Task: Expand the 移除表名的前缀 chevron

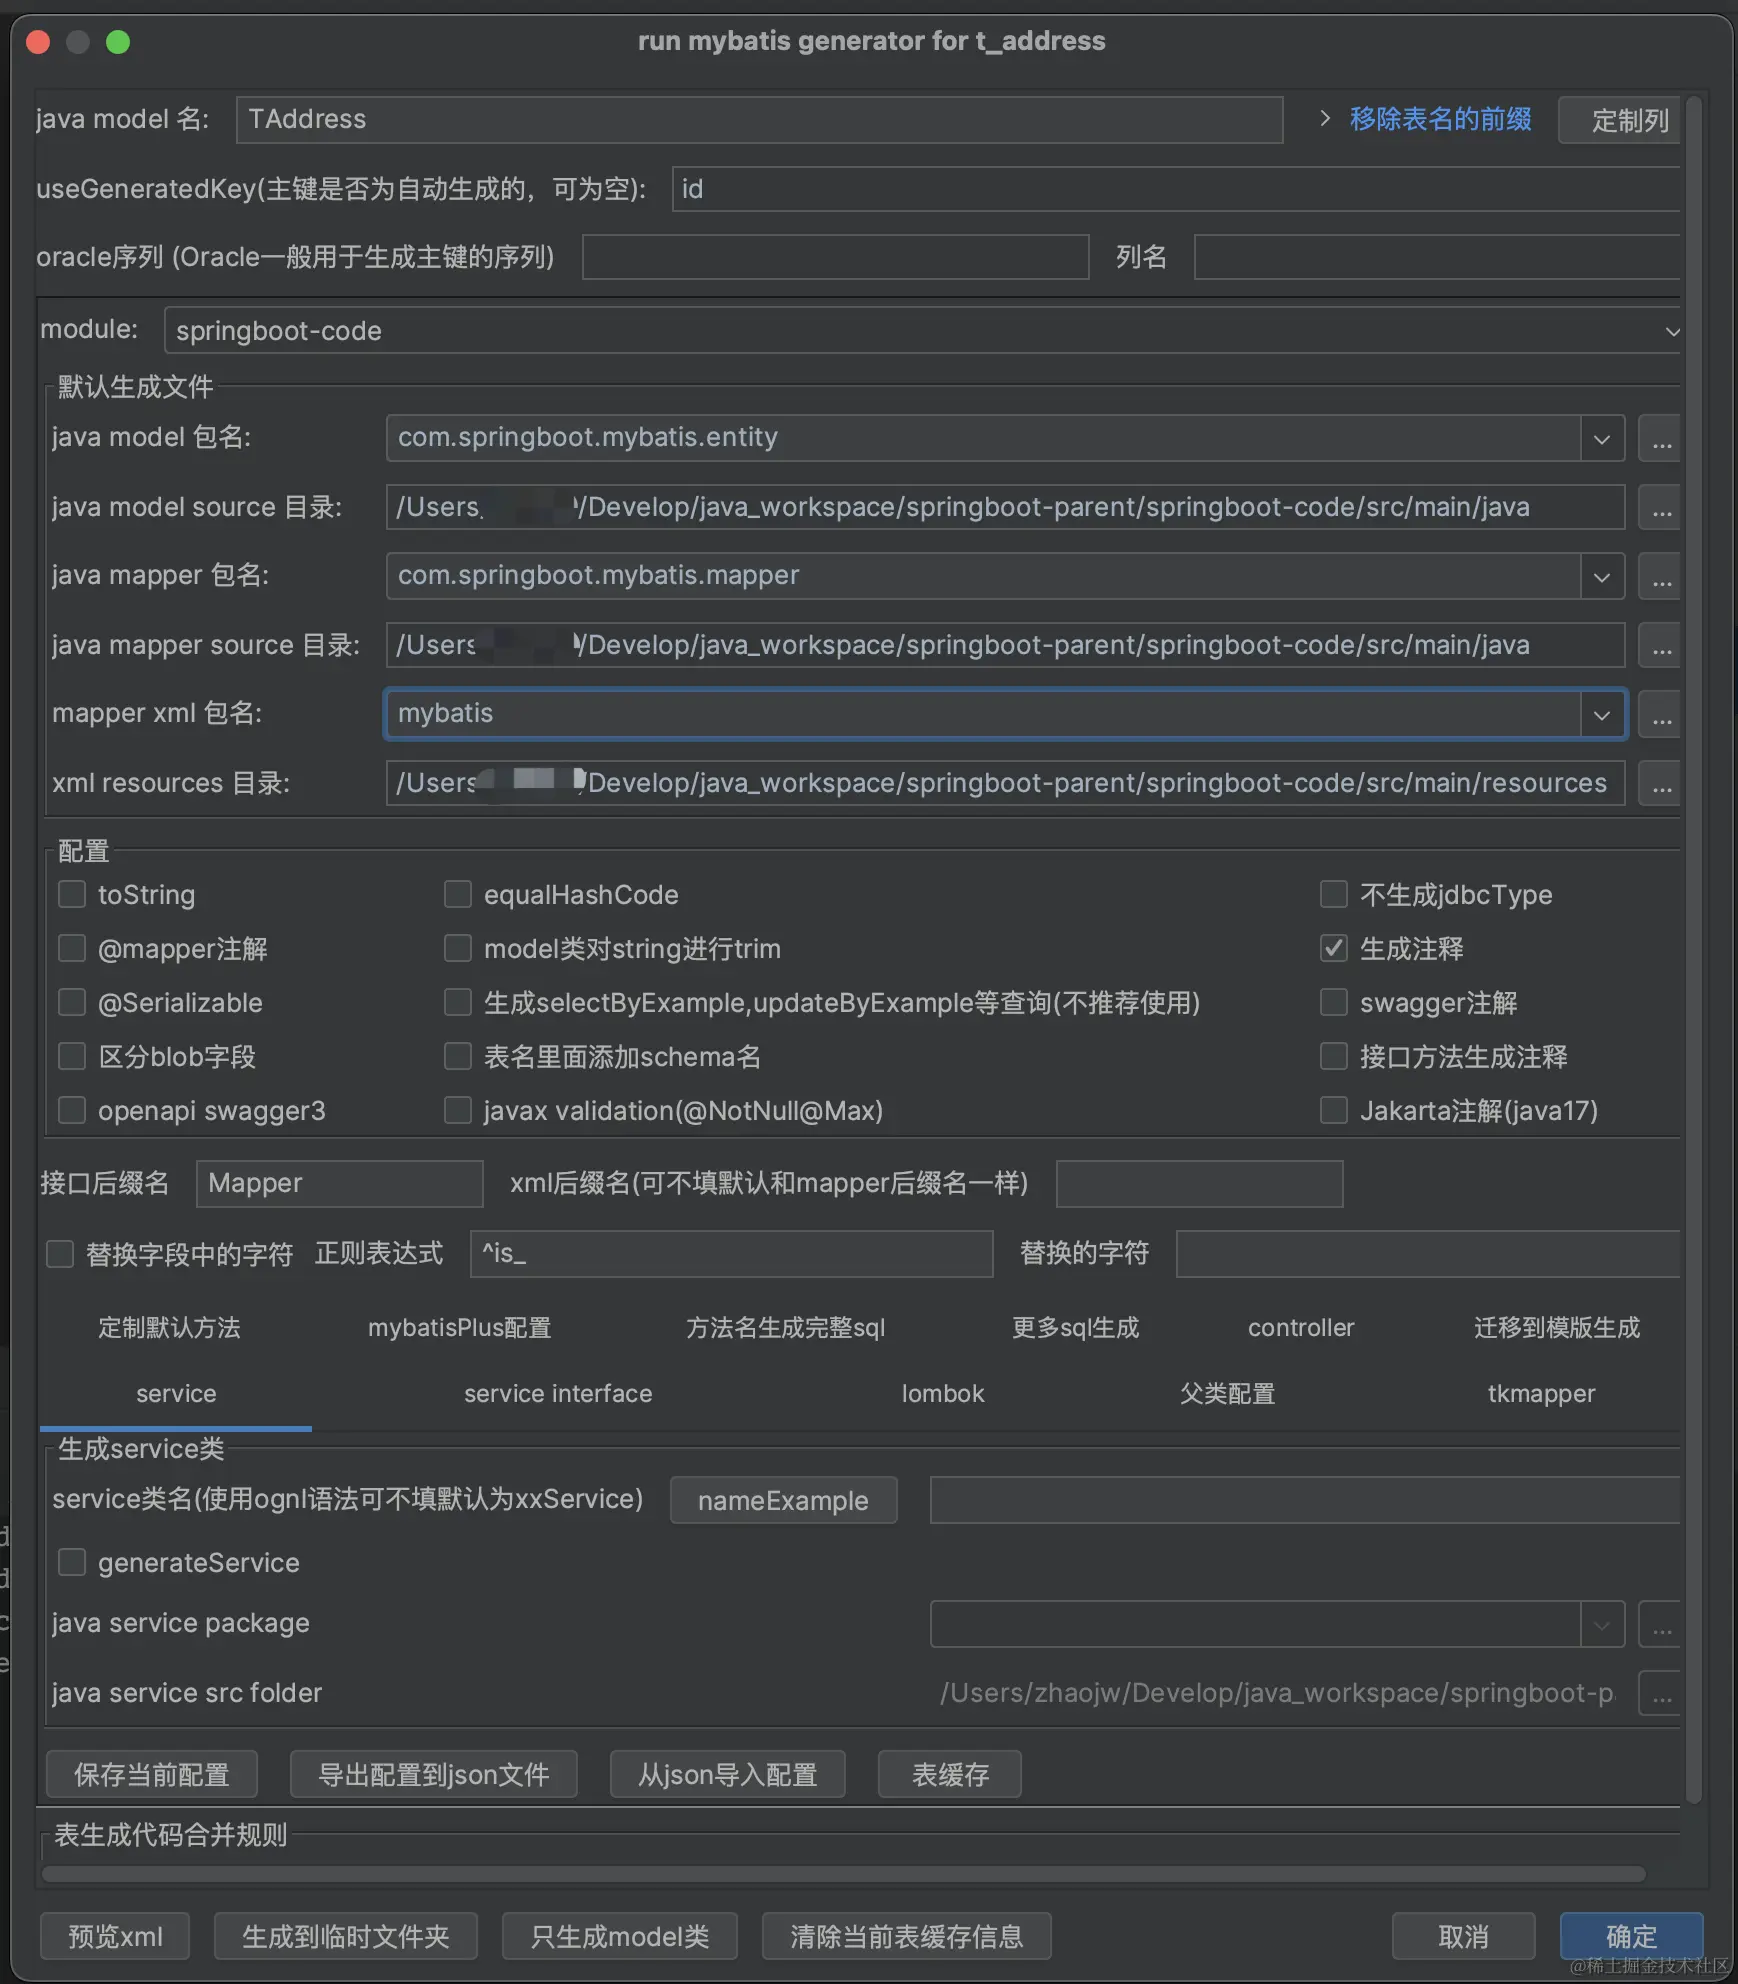Action: click(x=1325, y=118)
